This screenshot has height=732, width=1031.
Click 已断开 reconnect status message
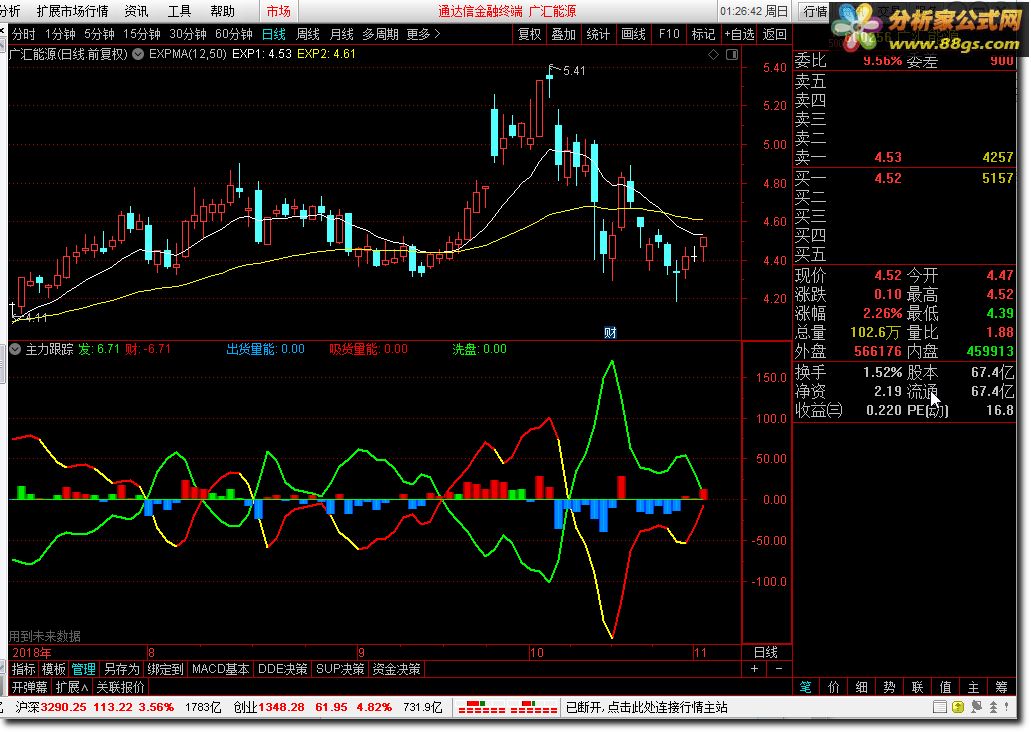646,708
